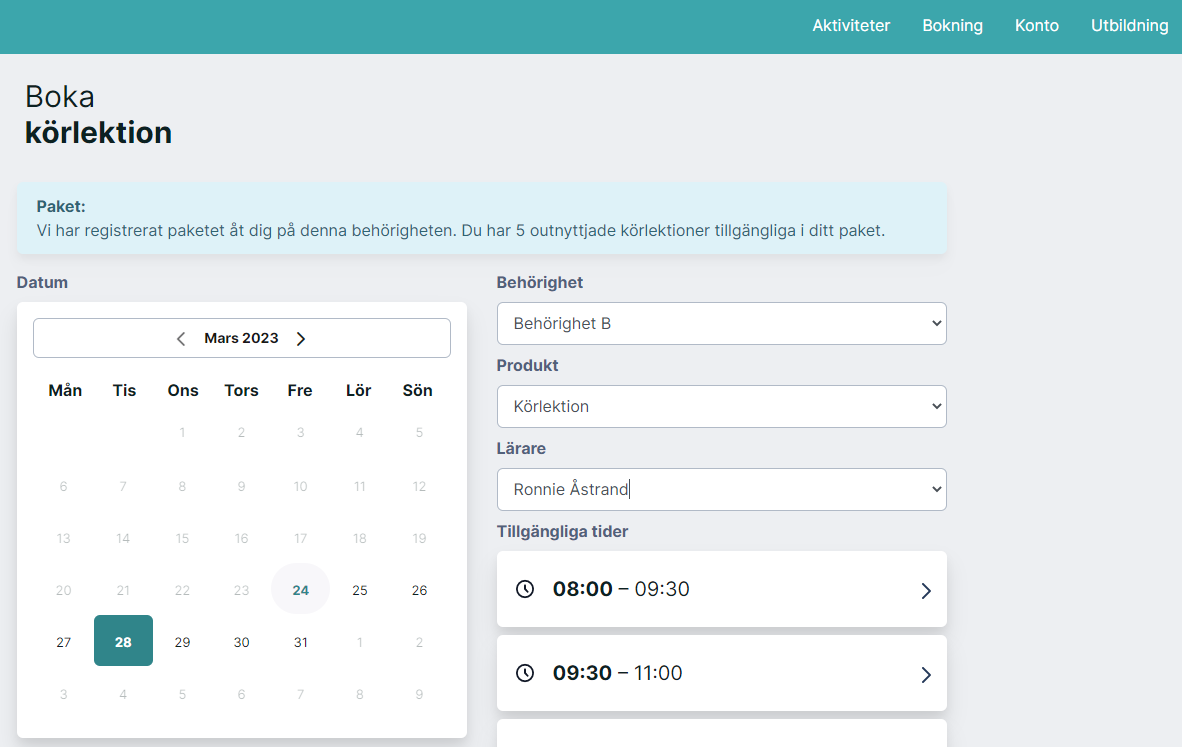Click disabled date March 15
The width and height of the screenshot is (1182, 747).
point(182,538)
